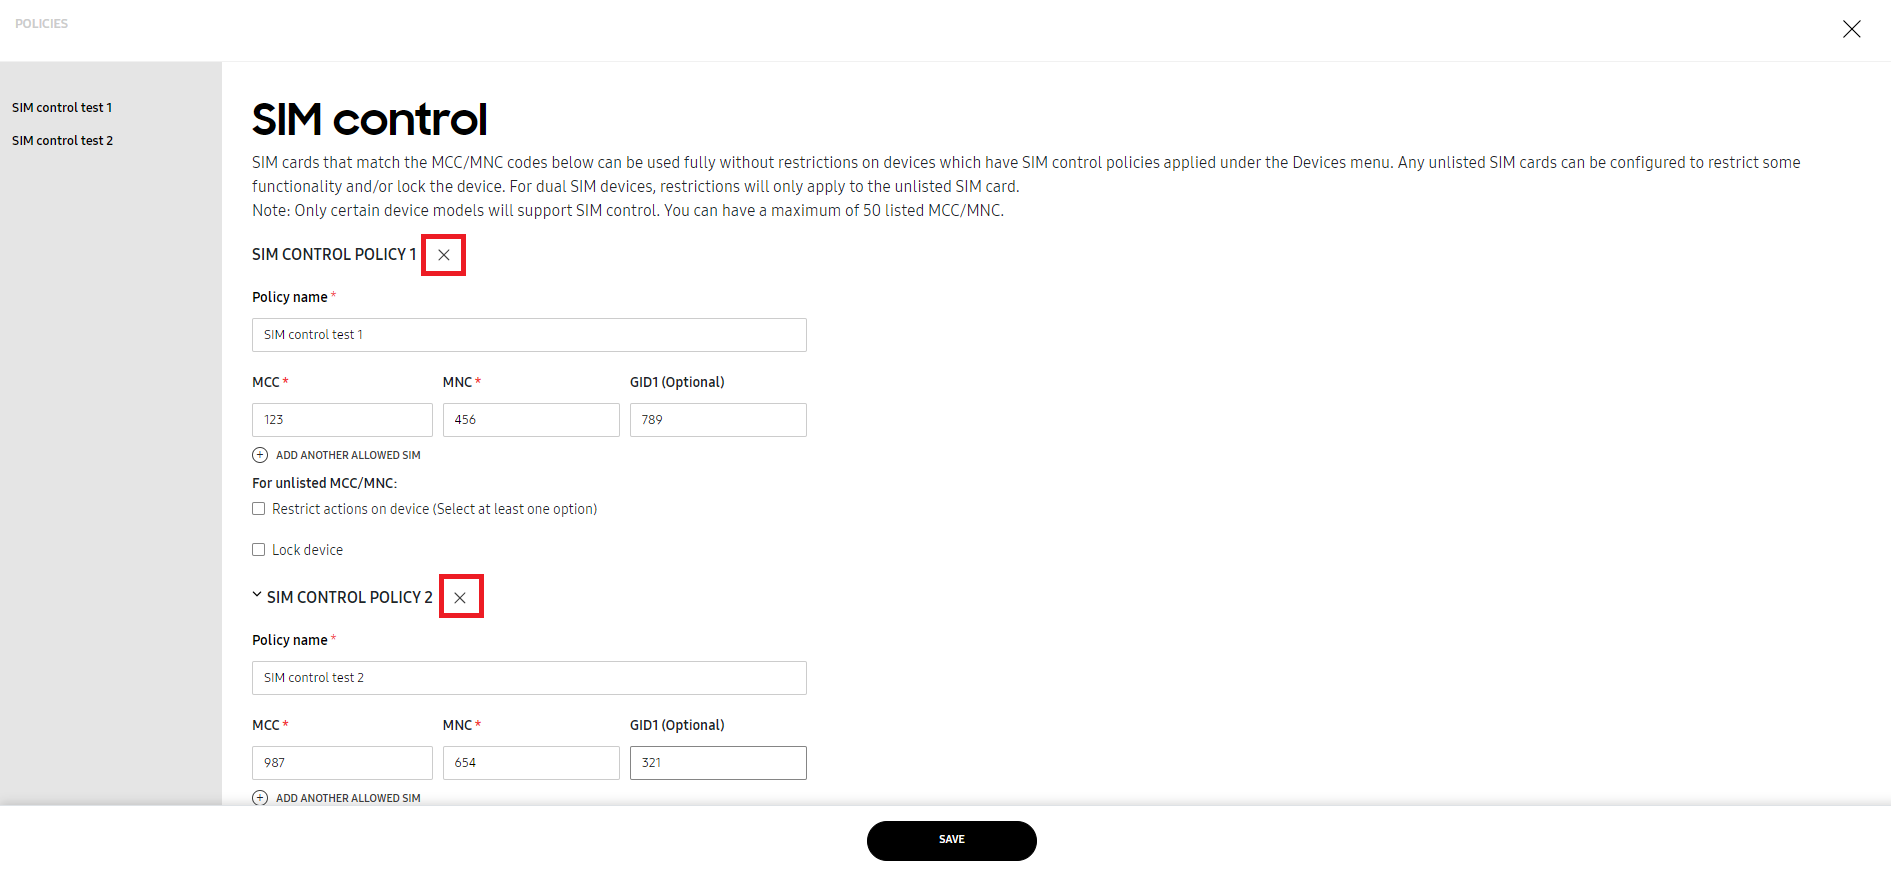The image size is (1891, 872).
Task: Click the GID1 field with value 321
Action: pos(718,763)
